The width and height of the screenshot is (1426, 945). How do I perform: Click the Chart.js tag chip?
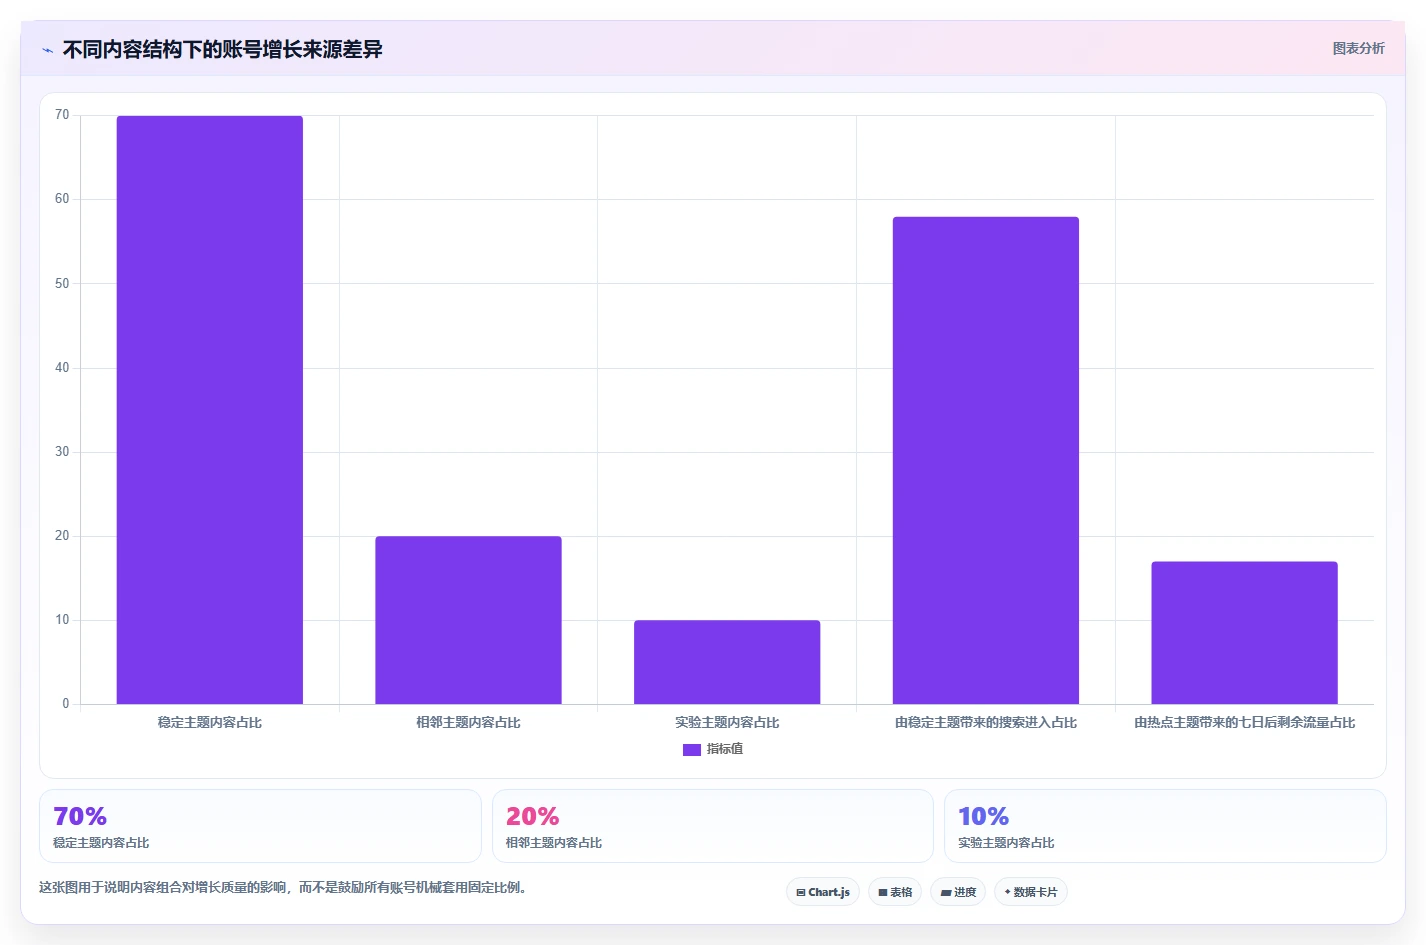pyautogui.click(x=823, y=892)
